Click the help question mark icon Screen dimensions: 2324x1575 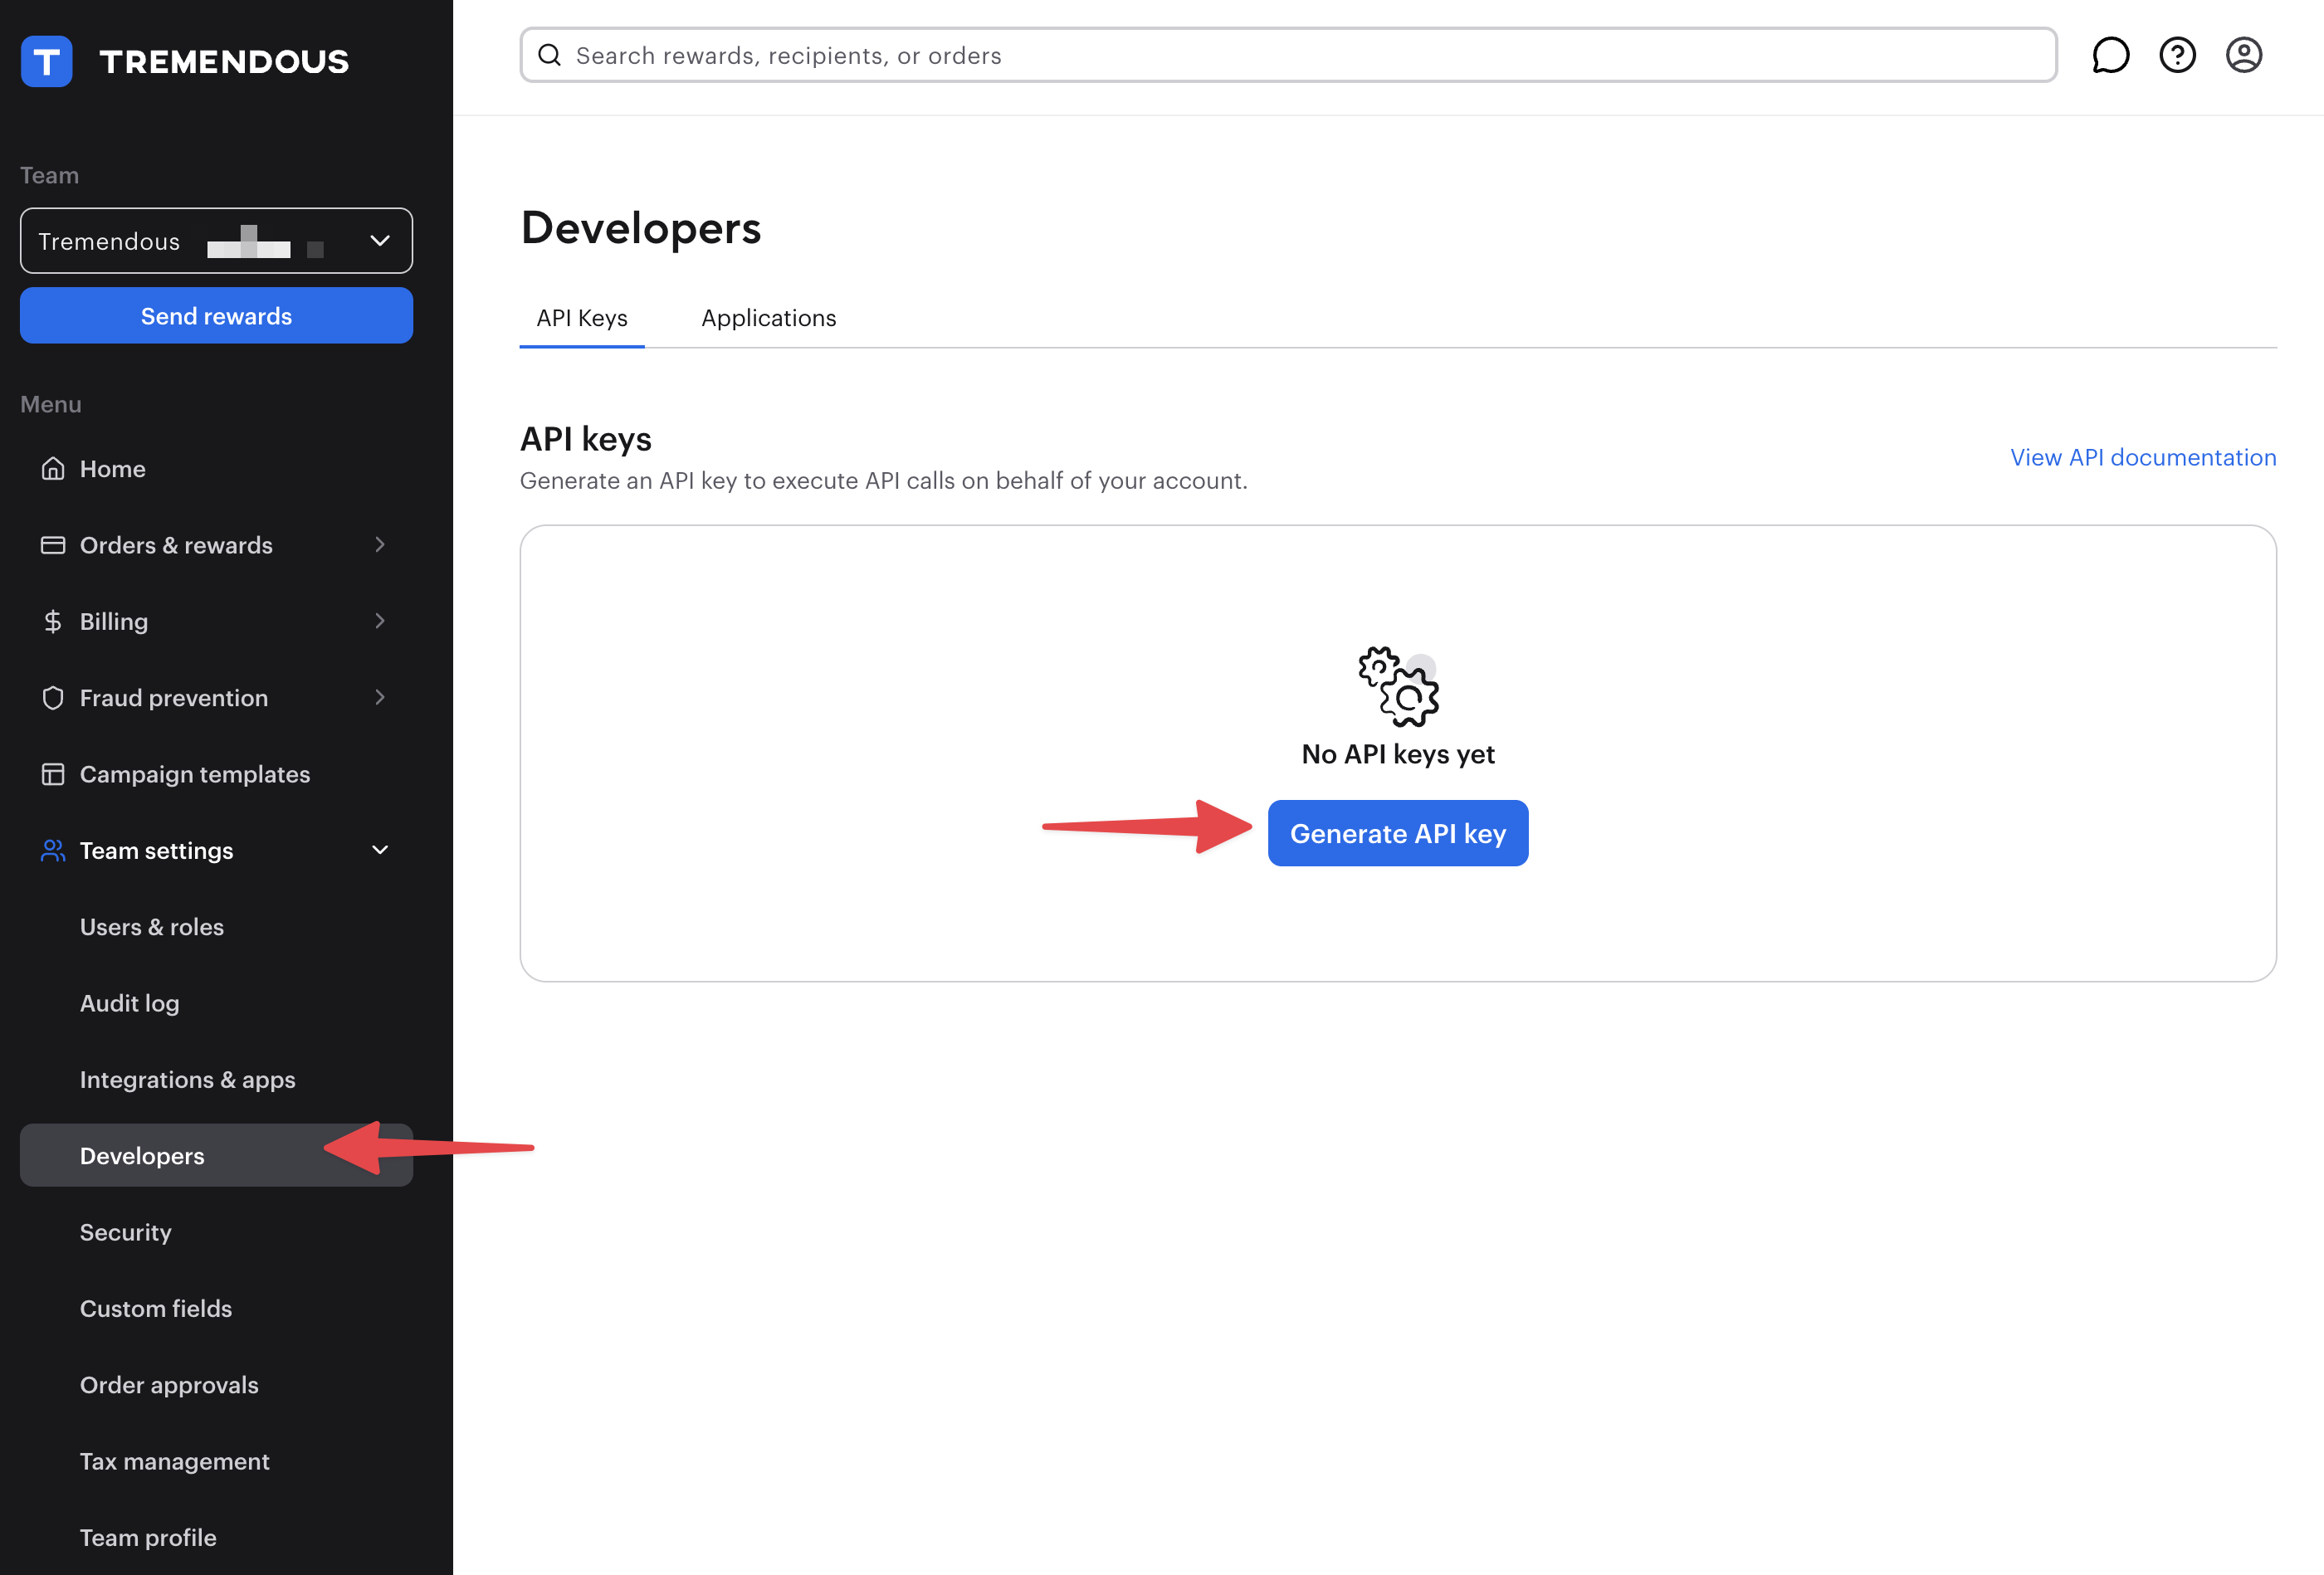tap(2177, 55)
